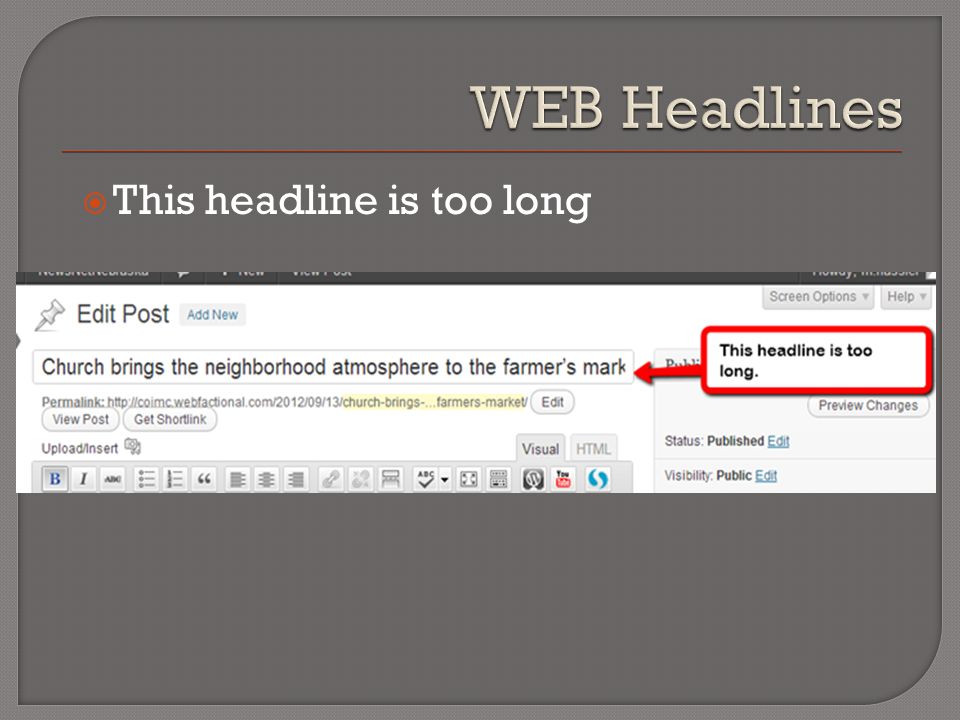The image size is (960, 720).
Task: Open the Screen Options panel
Action: 818,297
